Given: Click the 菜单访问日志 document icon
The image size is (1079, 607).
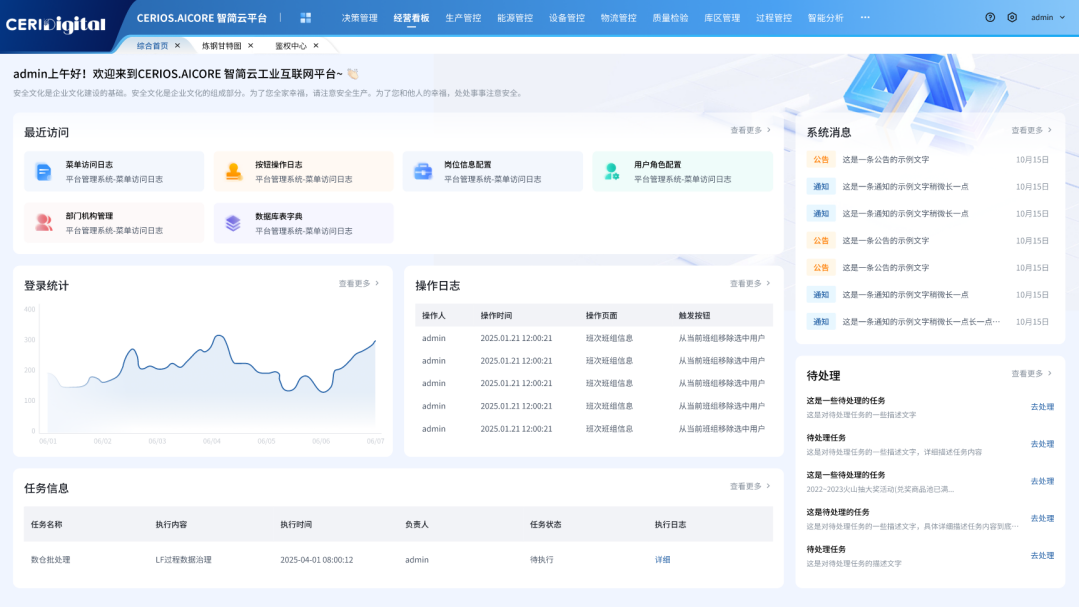Looking at the screenshot, I should pyautogui.click(x=44, y=171).
